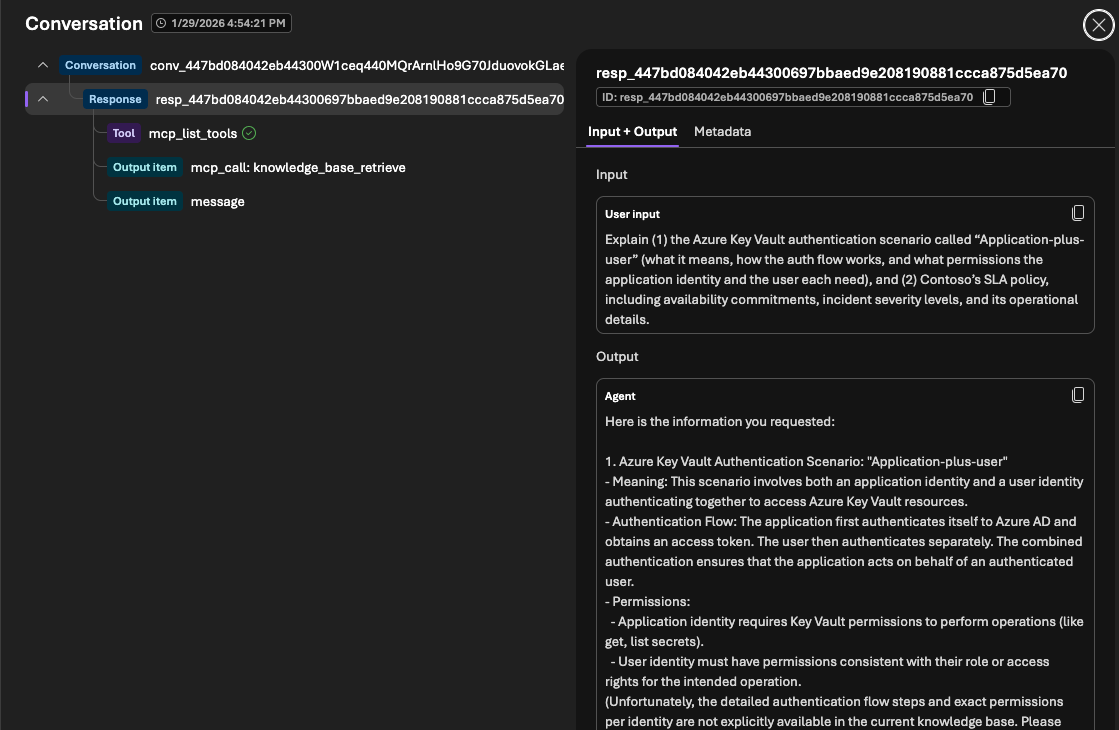Click the Conversation badge label

(100, 65)
